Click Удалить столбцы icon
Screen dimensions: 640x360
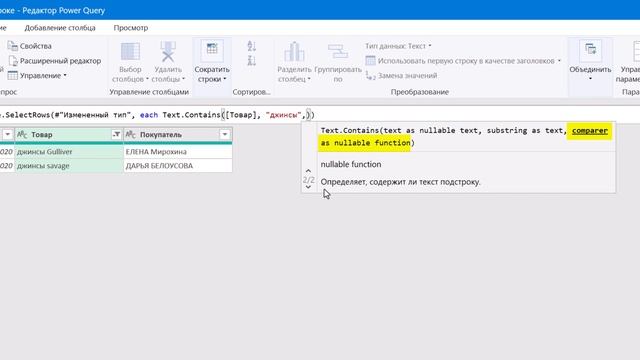pyautogui.click(x=168, y=52)
